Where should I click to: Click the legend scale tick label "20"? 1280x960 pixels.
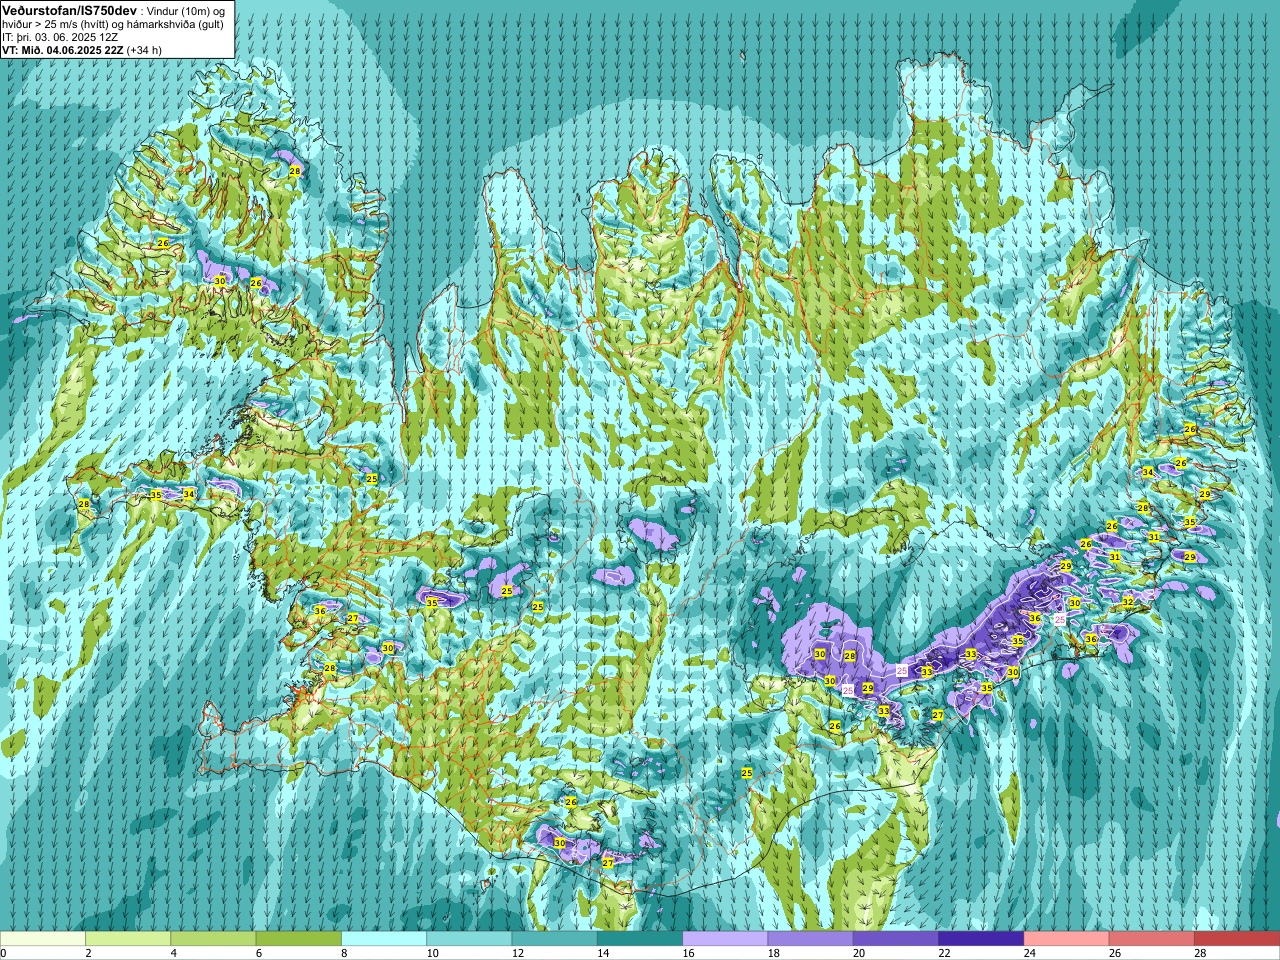[x=859, y=953]
